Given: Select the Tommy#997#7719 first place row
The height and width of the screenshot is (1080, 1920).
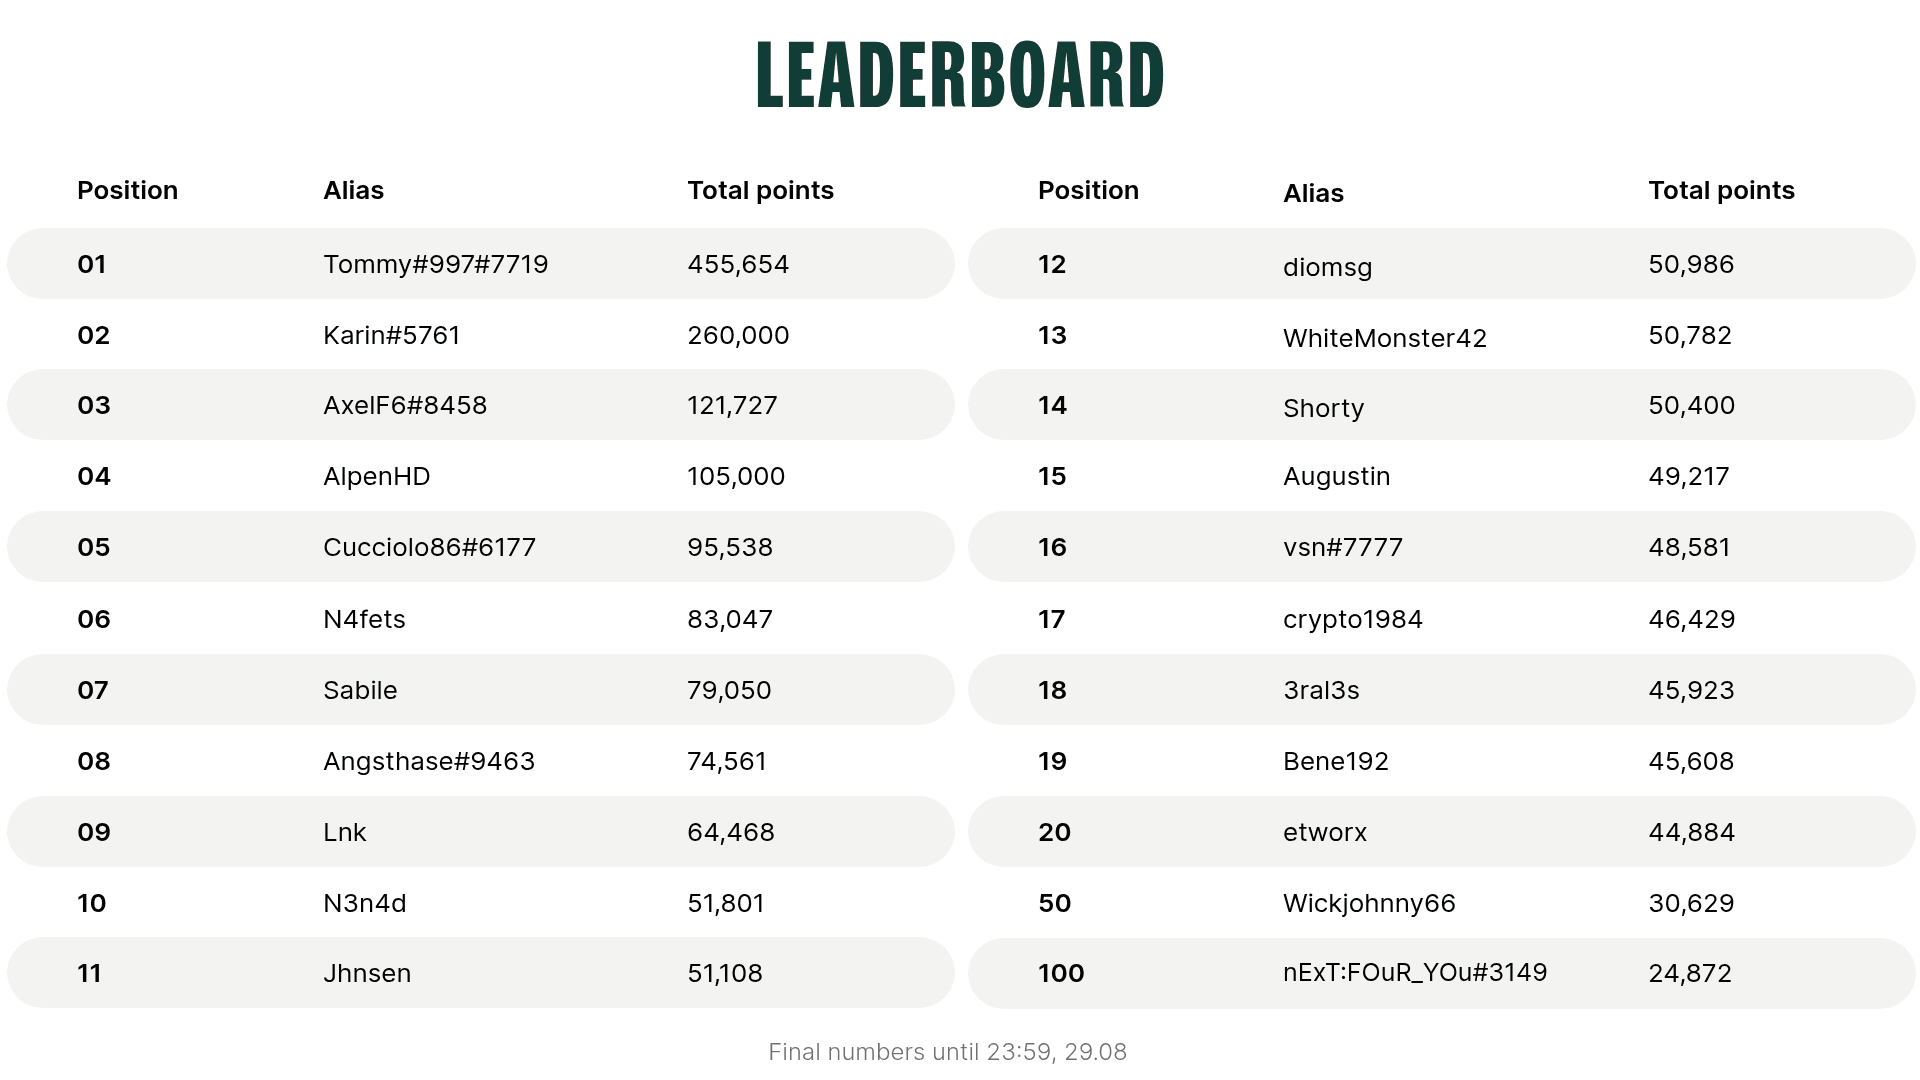Looking at the screenshot, I should tap(481, 264).
